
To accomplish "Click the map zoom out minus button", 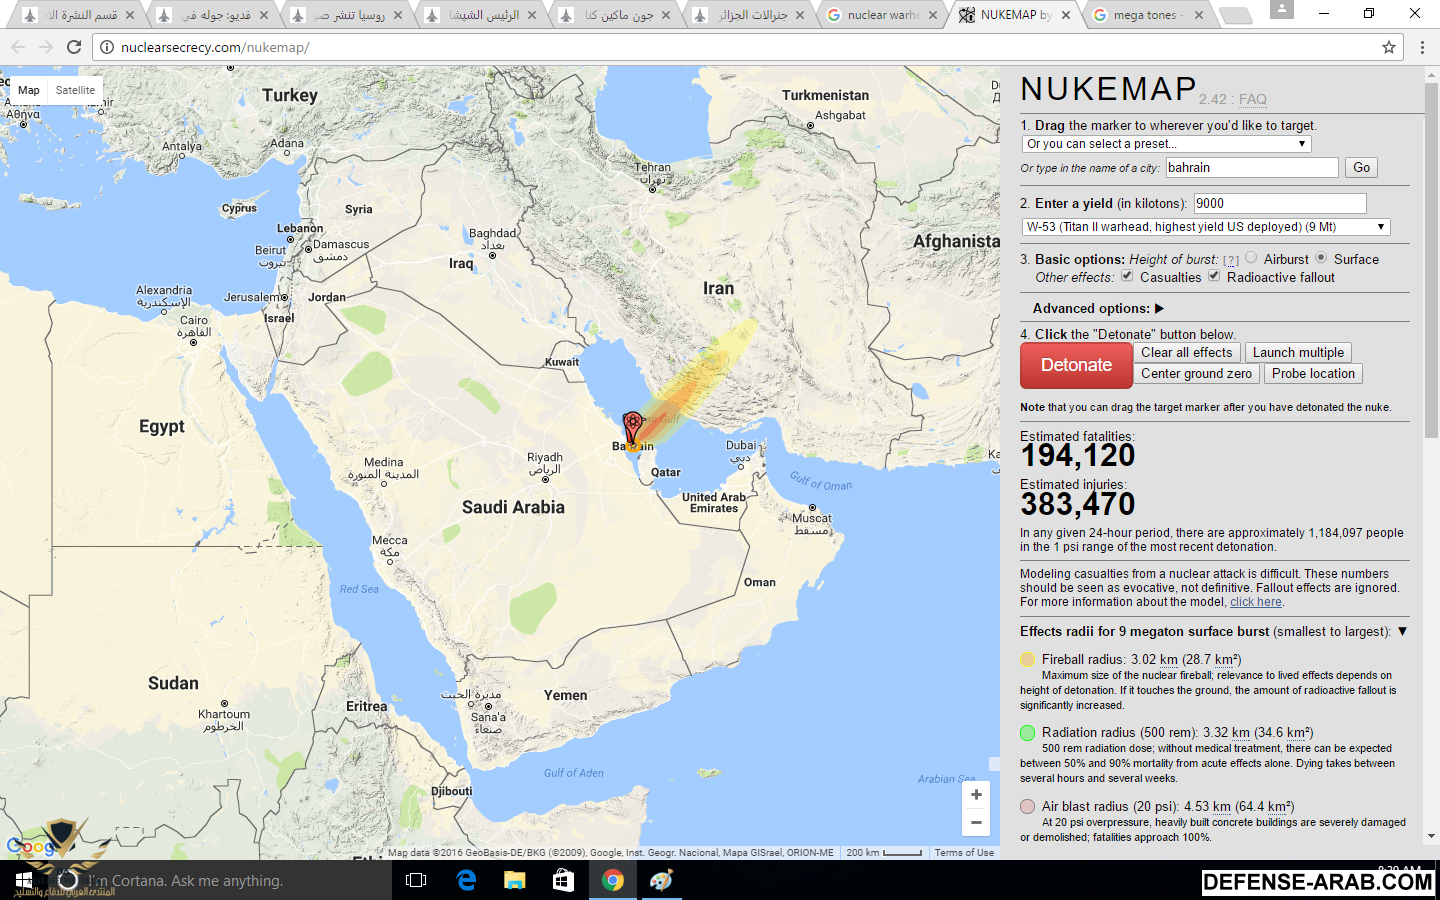I will click(976, 822).
